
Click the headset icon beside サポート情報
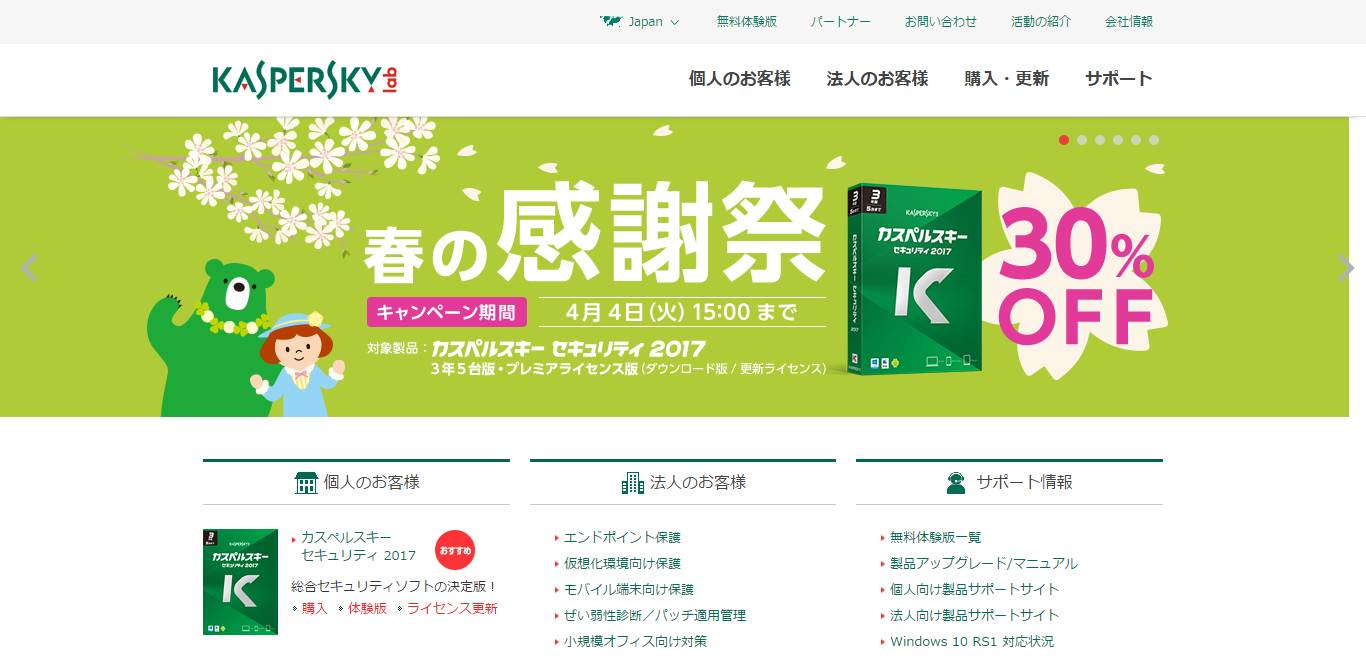point(956,483)
